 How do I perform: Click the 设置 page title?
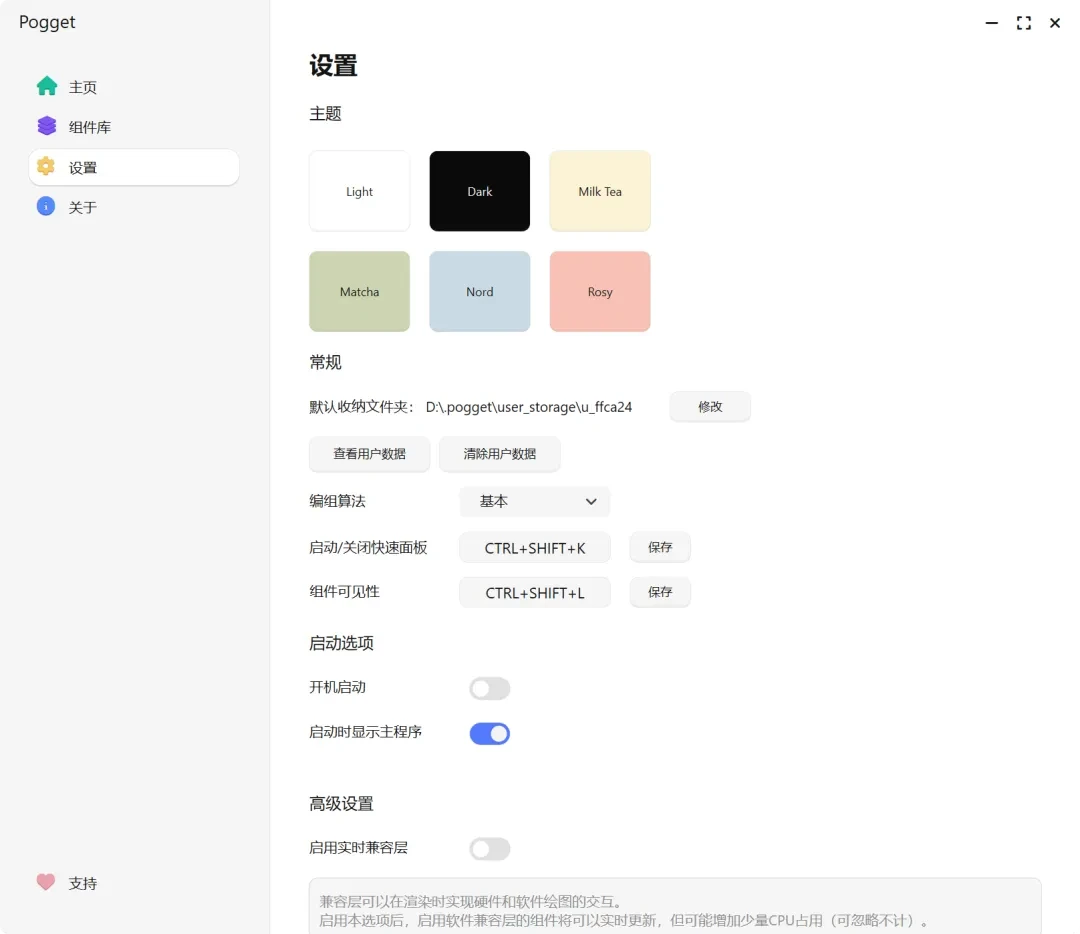coord(333,66)
